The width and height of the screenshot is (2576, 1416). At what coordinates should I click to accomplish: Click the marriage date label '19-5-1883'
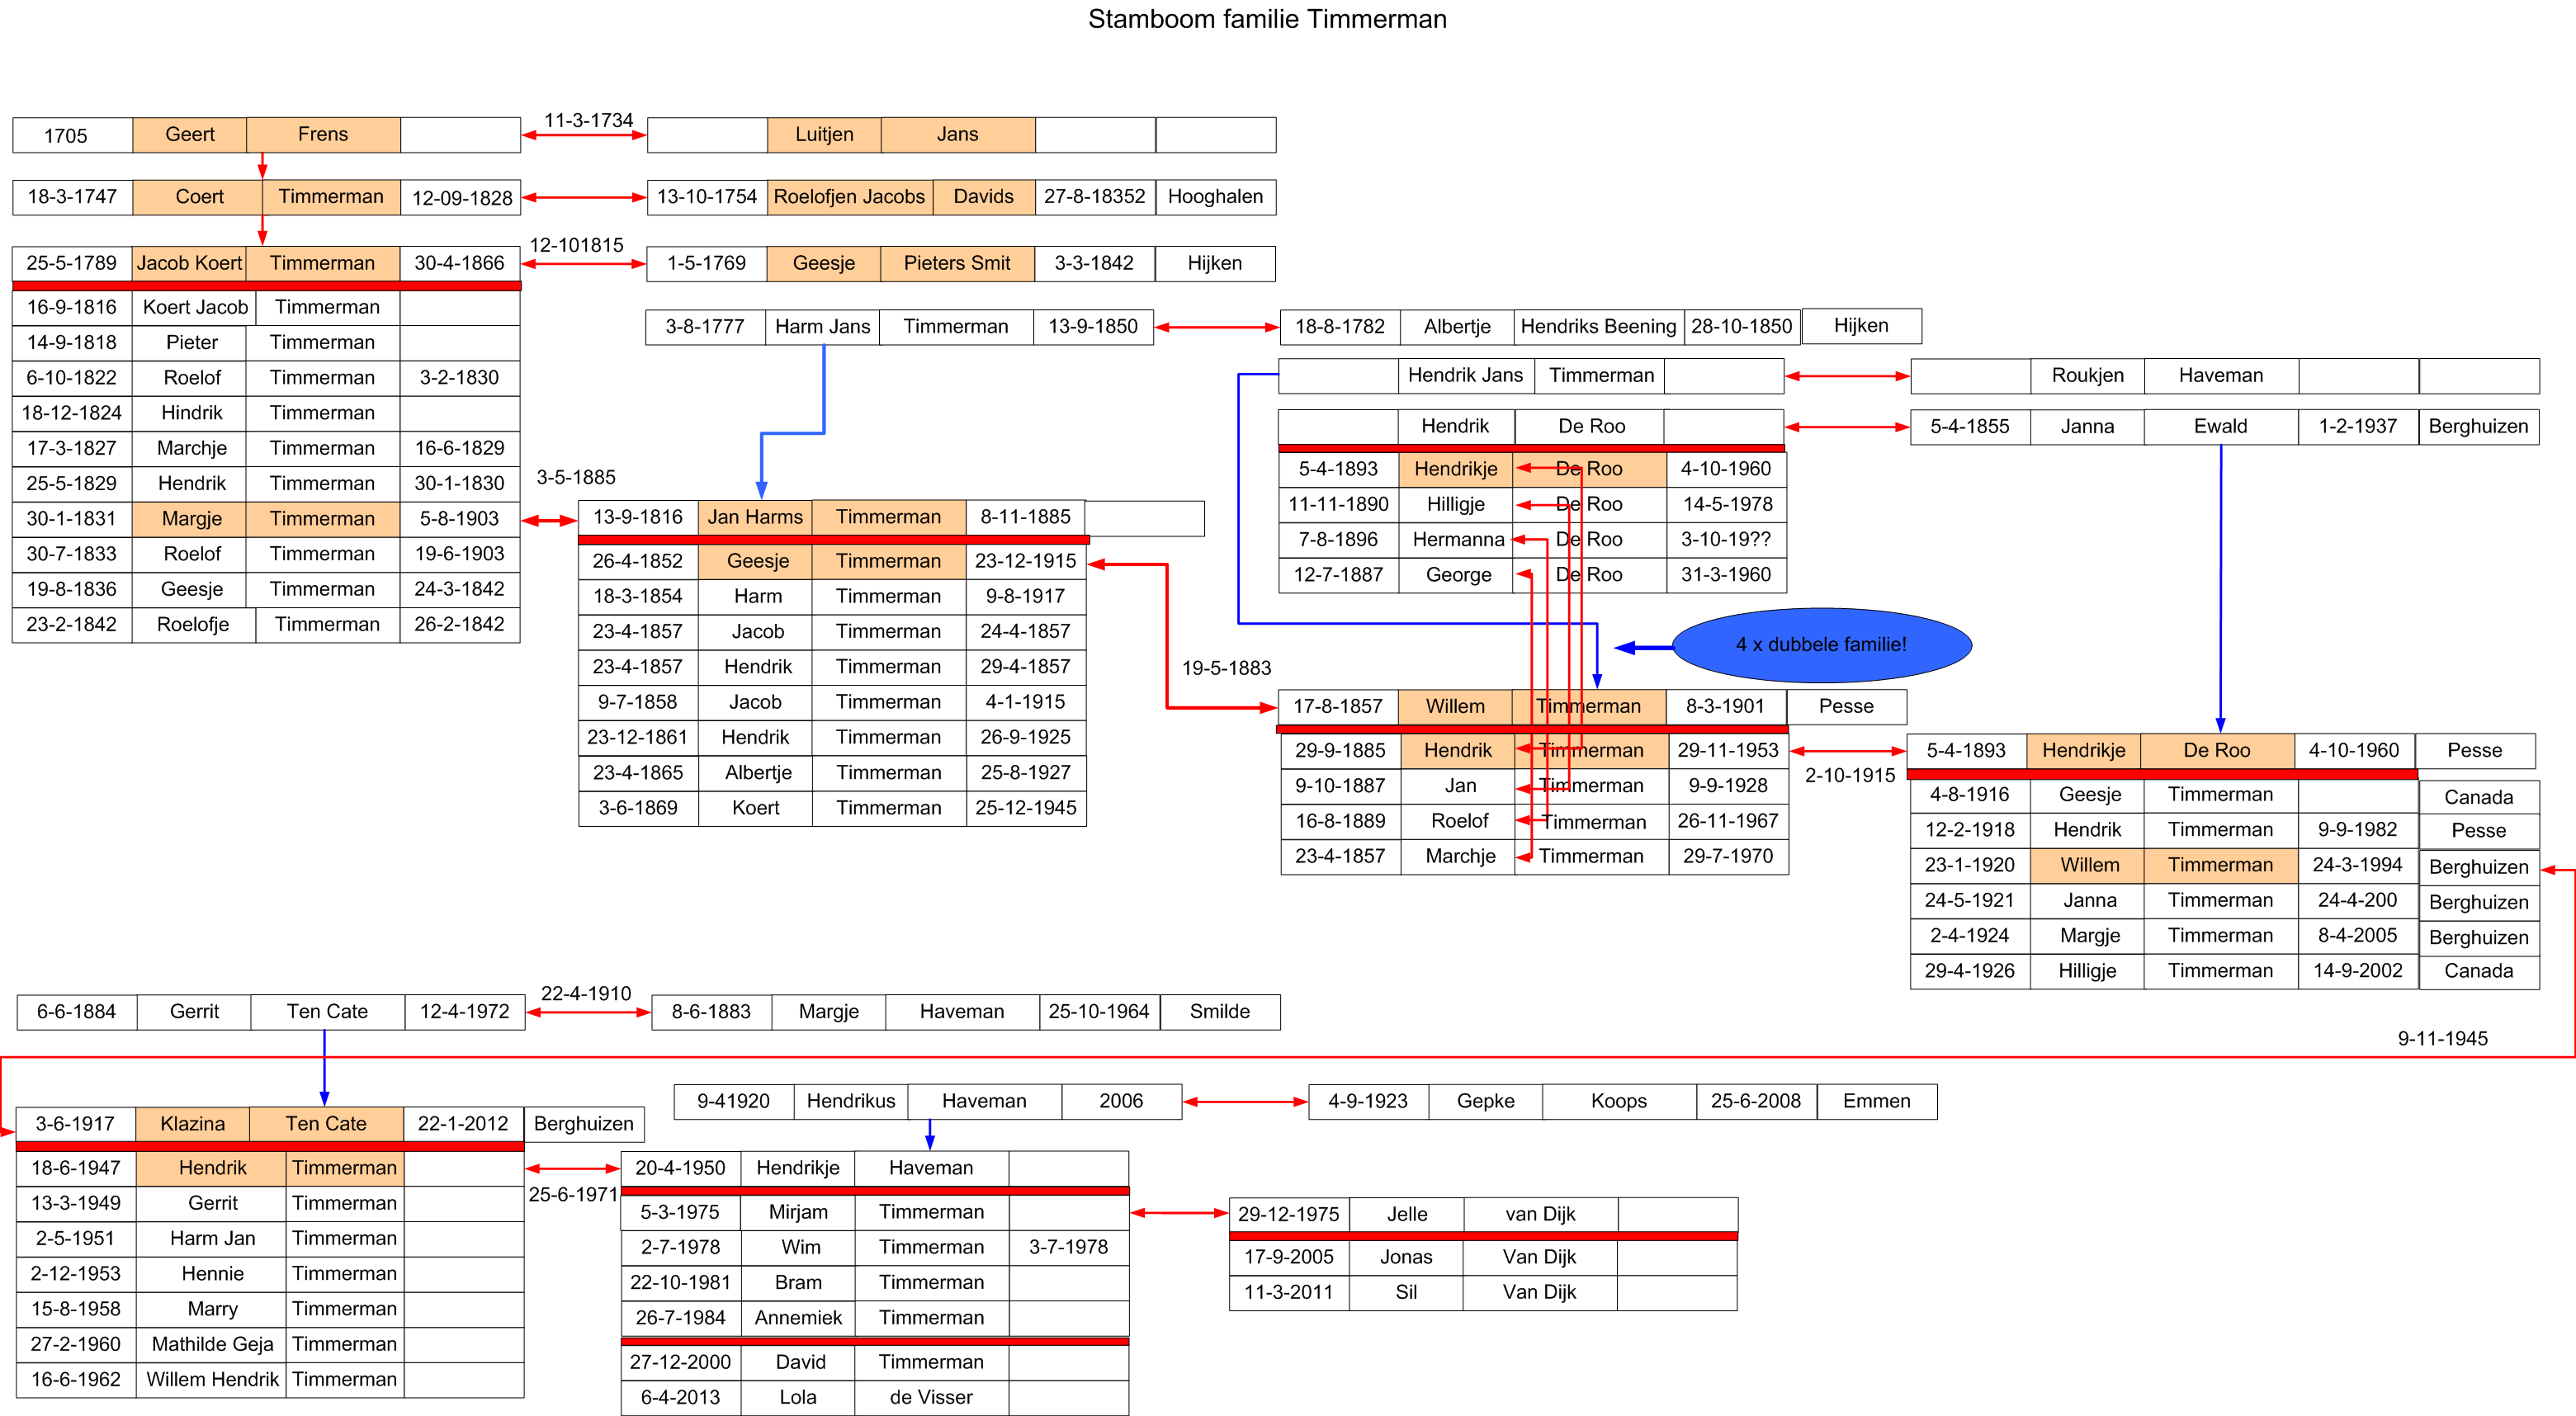tap(1226, 668)
